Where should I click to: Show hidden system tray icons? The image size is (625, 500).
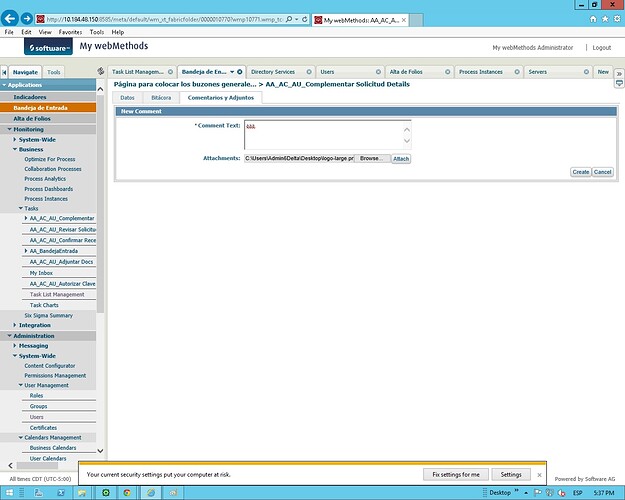pos(526,493)
